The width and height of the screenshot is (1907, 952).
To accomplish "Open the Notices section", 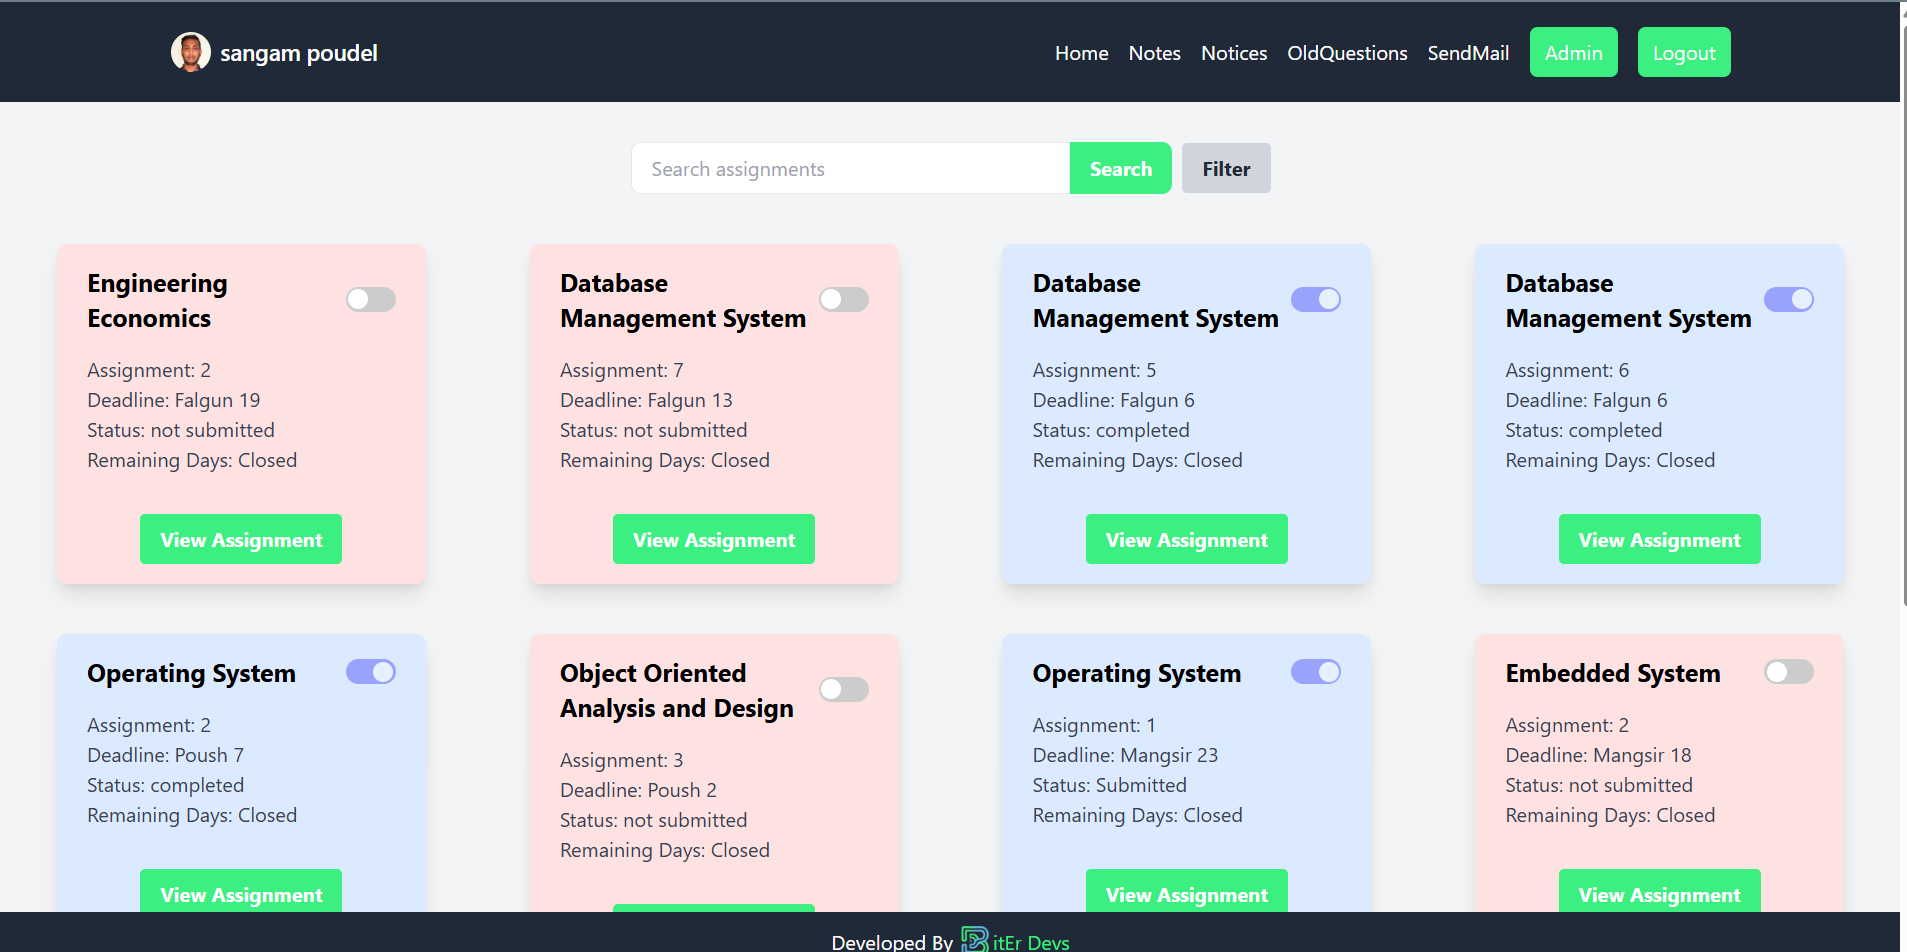I will pyautogui.click(x=1233, y=53).
